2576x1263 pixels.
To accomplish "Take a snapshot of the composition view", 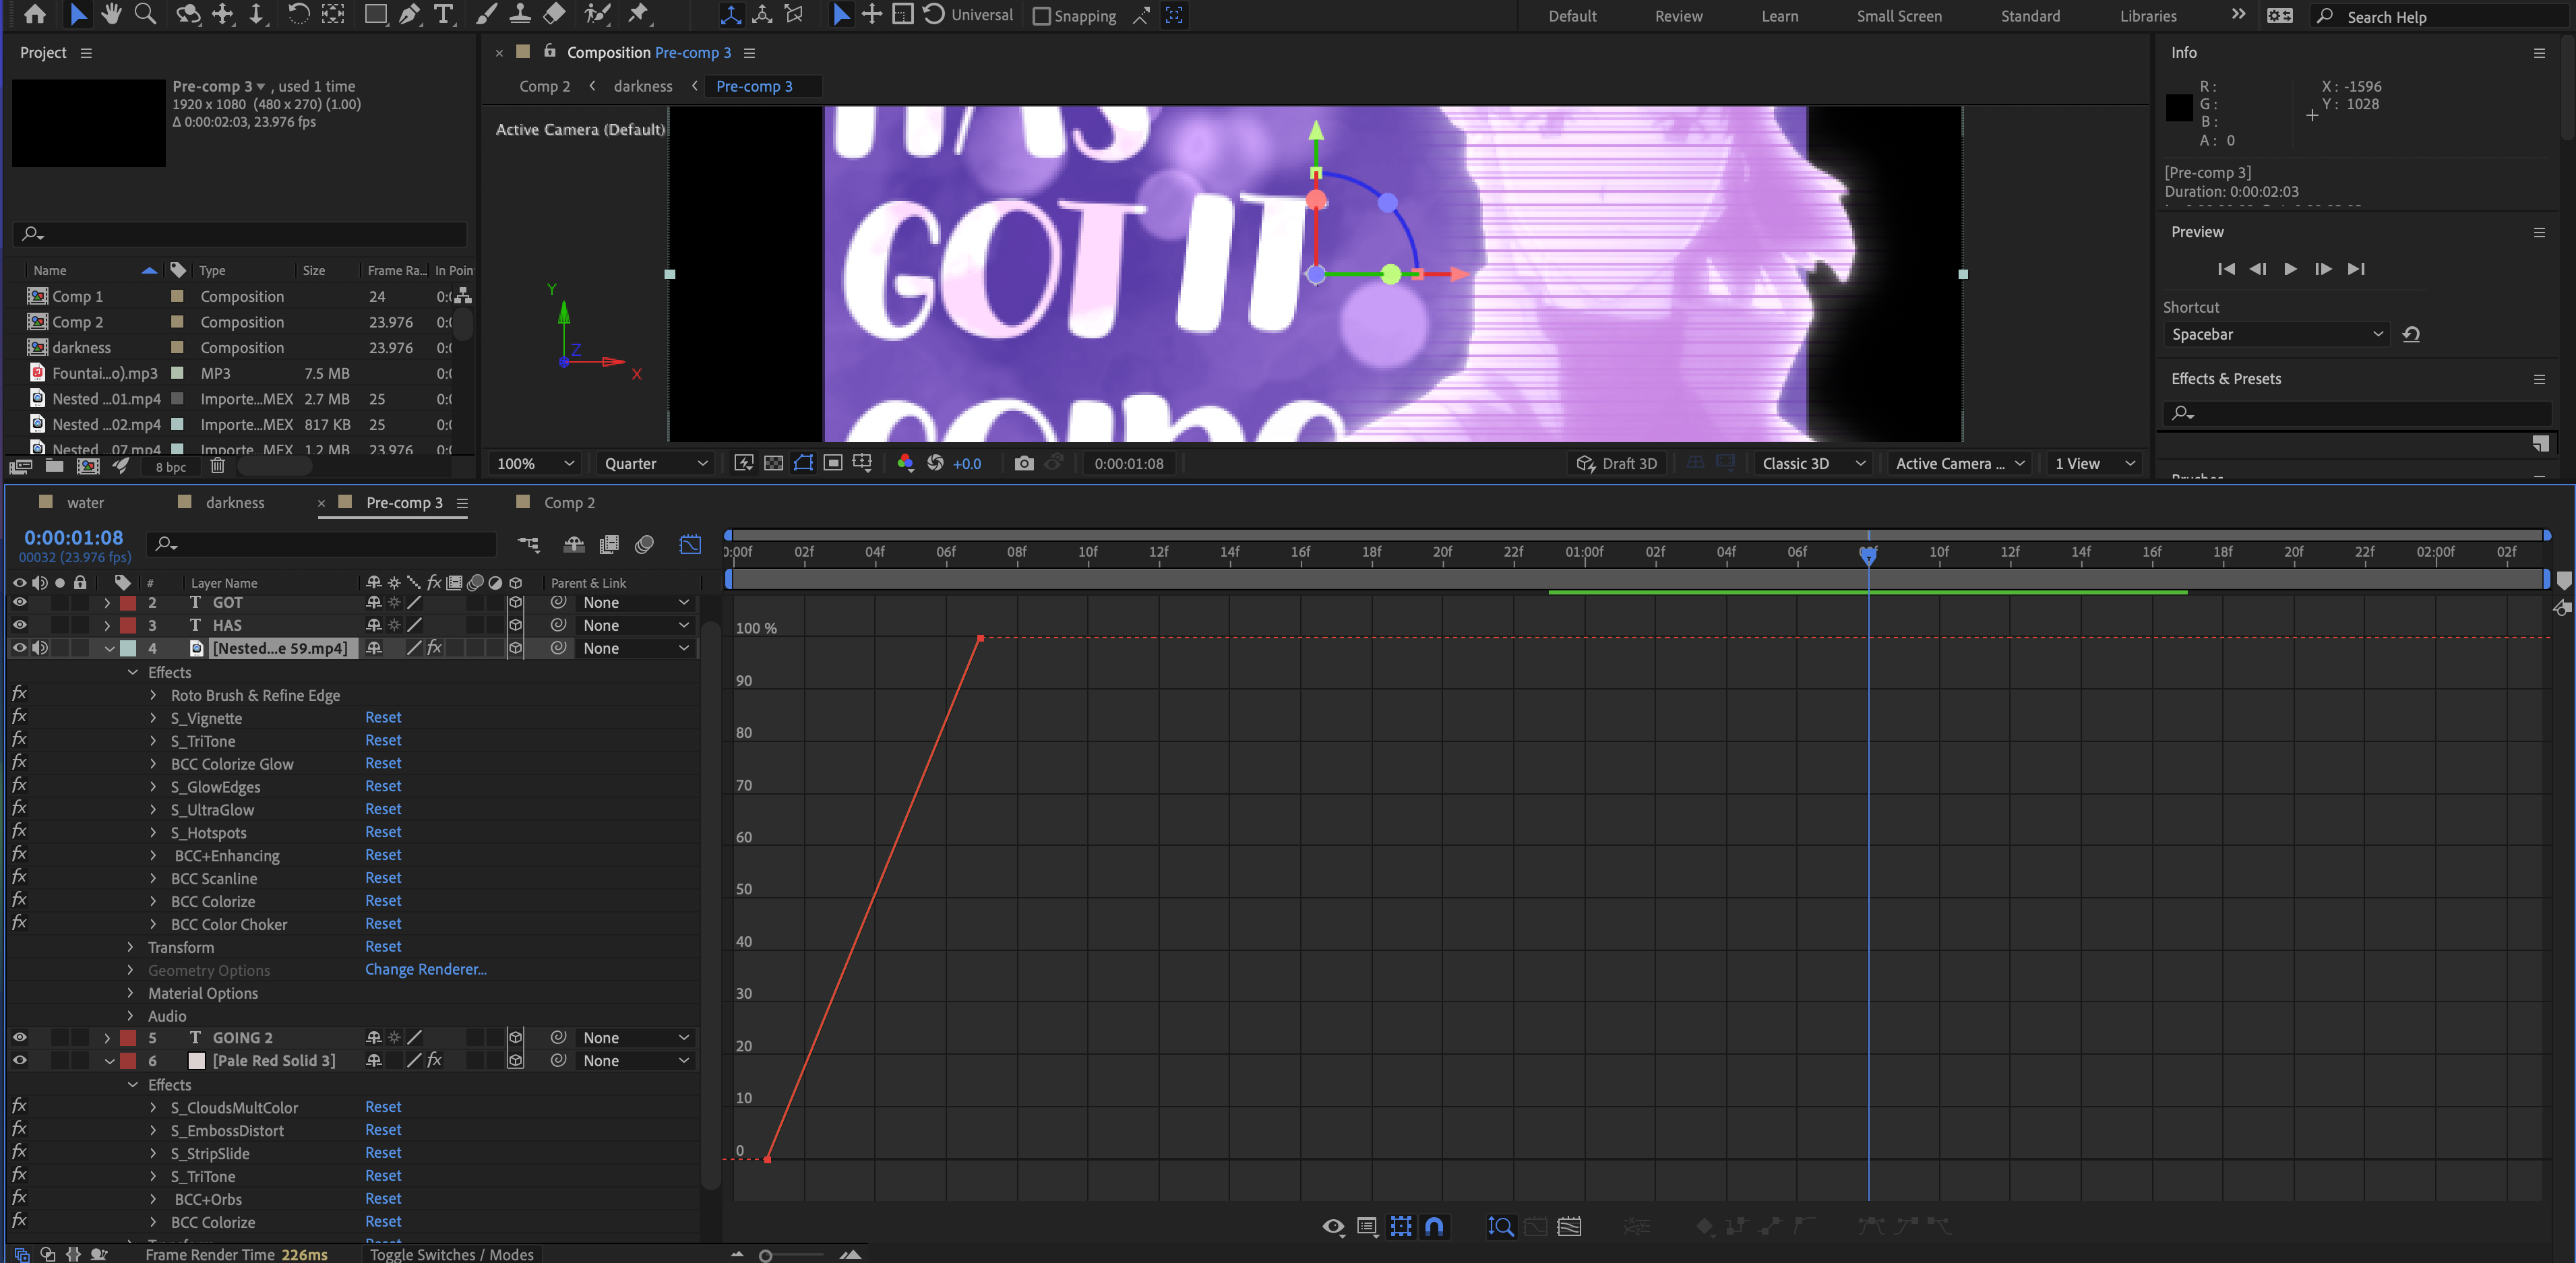I will pos(1024,463).
